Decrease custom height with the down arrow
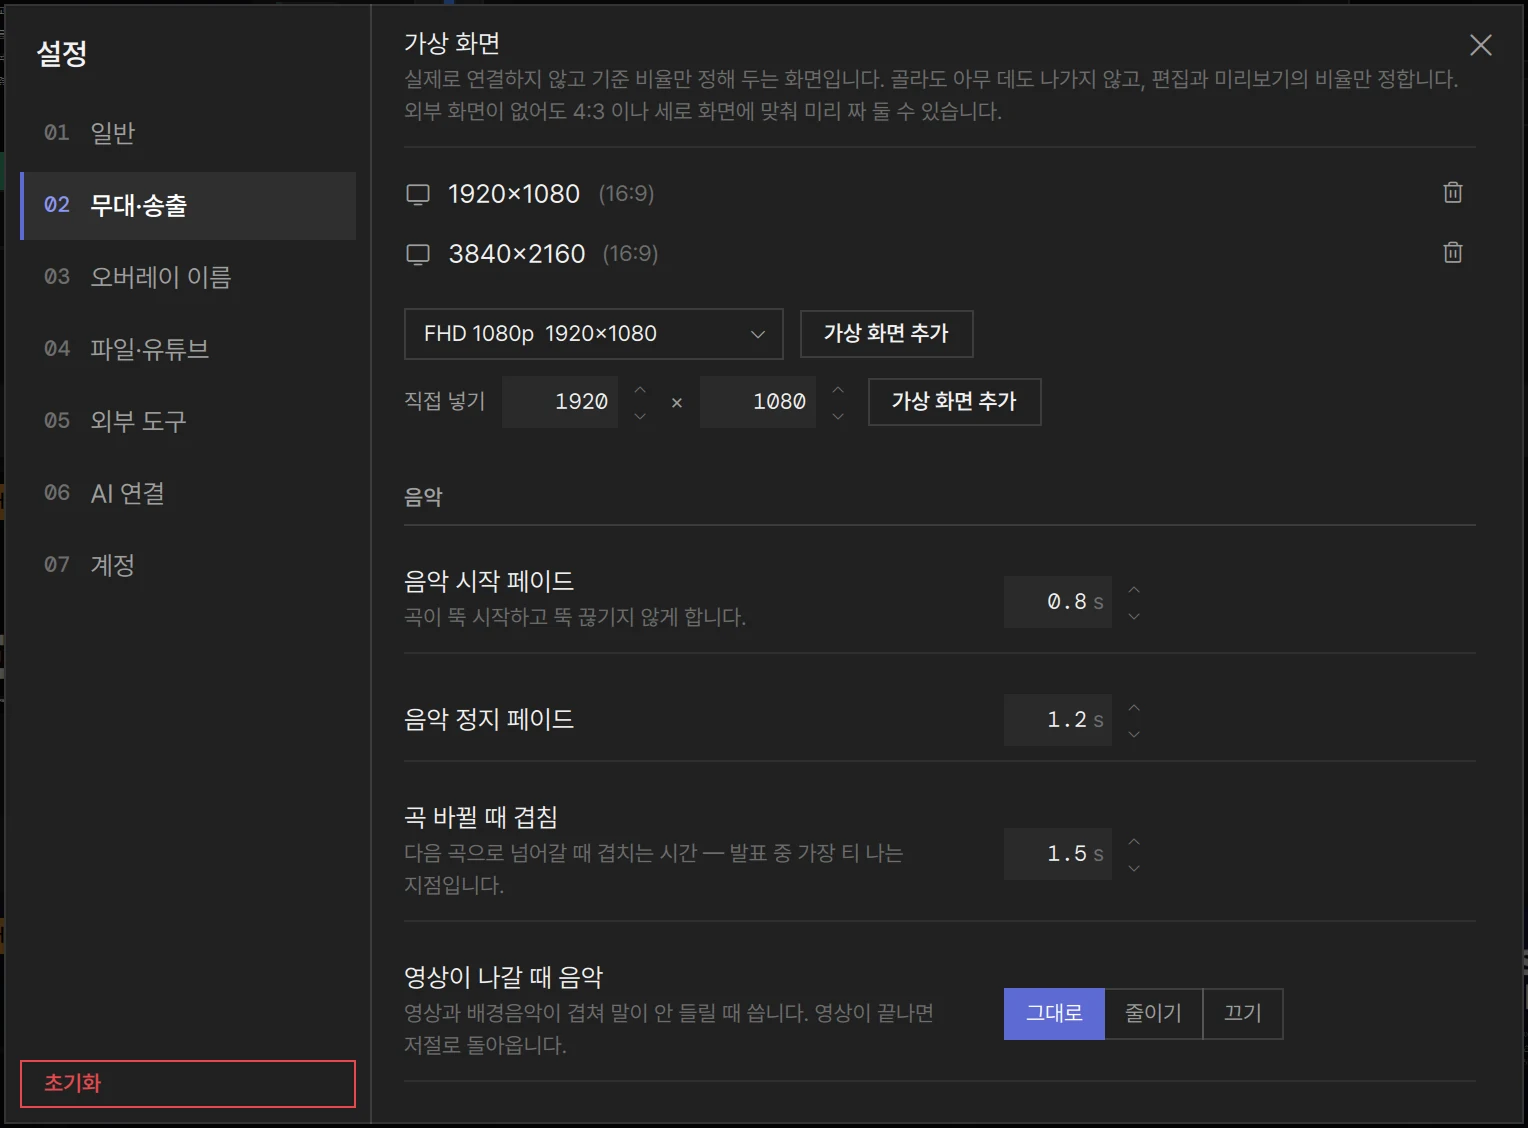 [x=838, y=415]
